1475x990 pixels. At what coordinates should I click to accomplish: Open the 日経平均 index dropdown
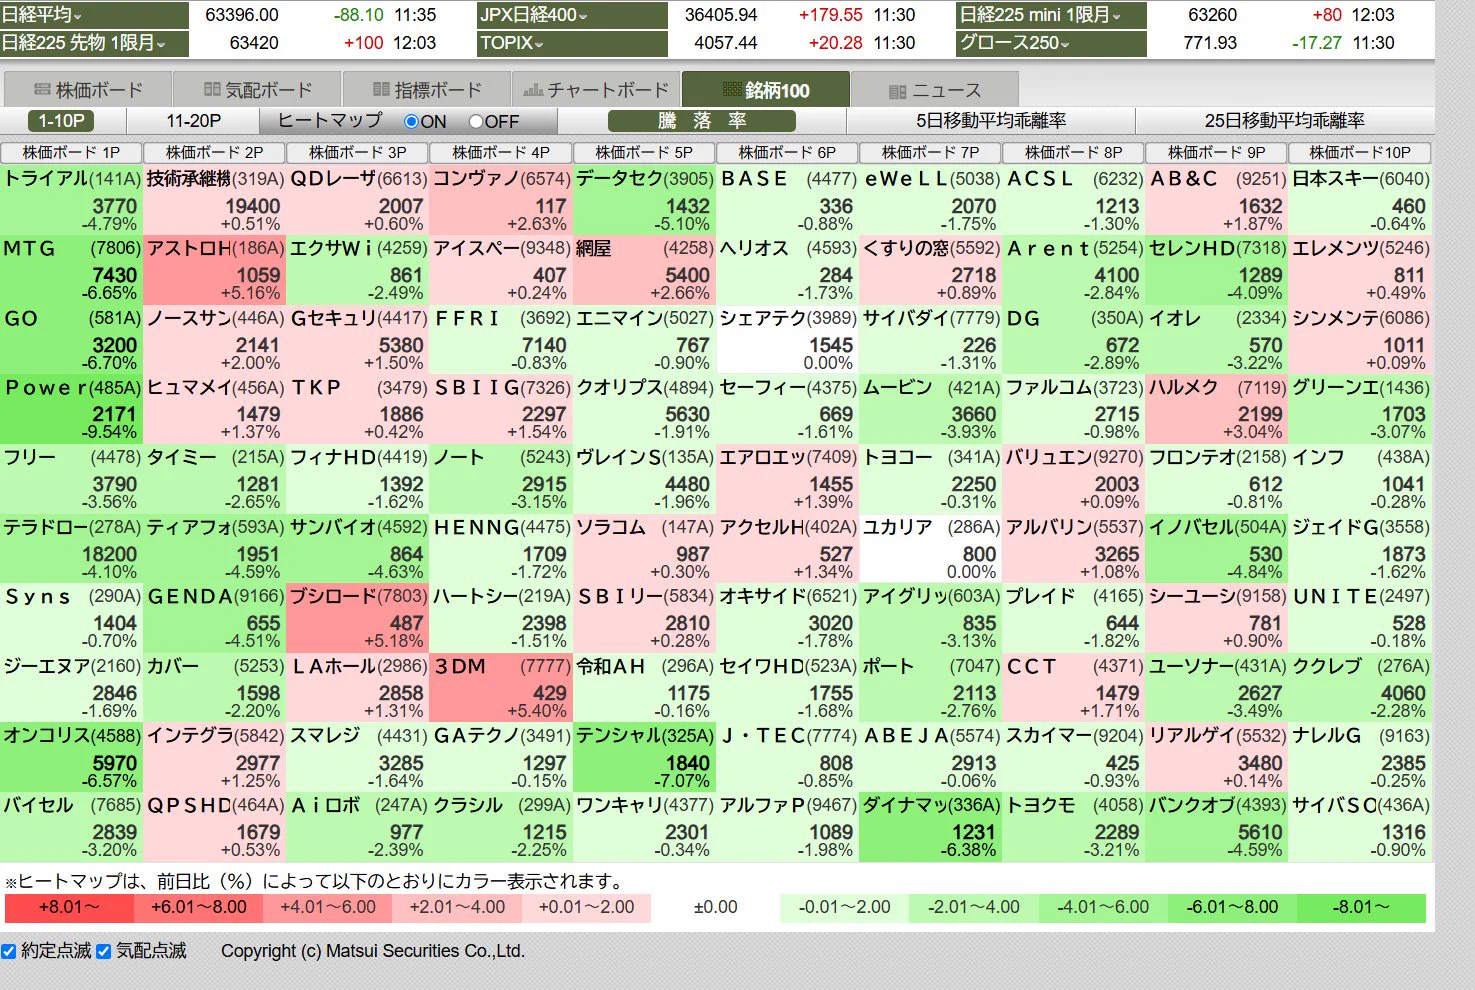94,15
